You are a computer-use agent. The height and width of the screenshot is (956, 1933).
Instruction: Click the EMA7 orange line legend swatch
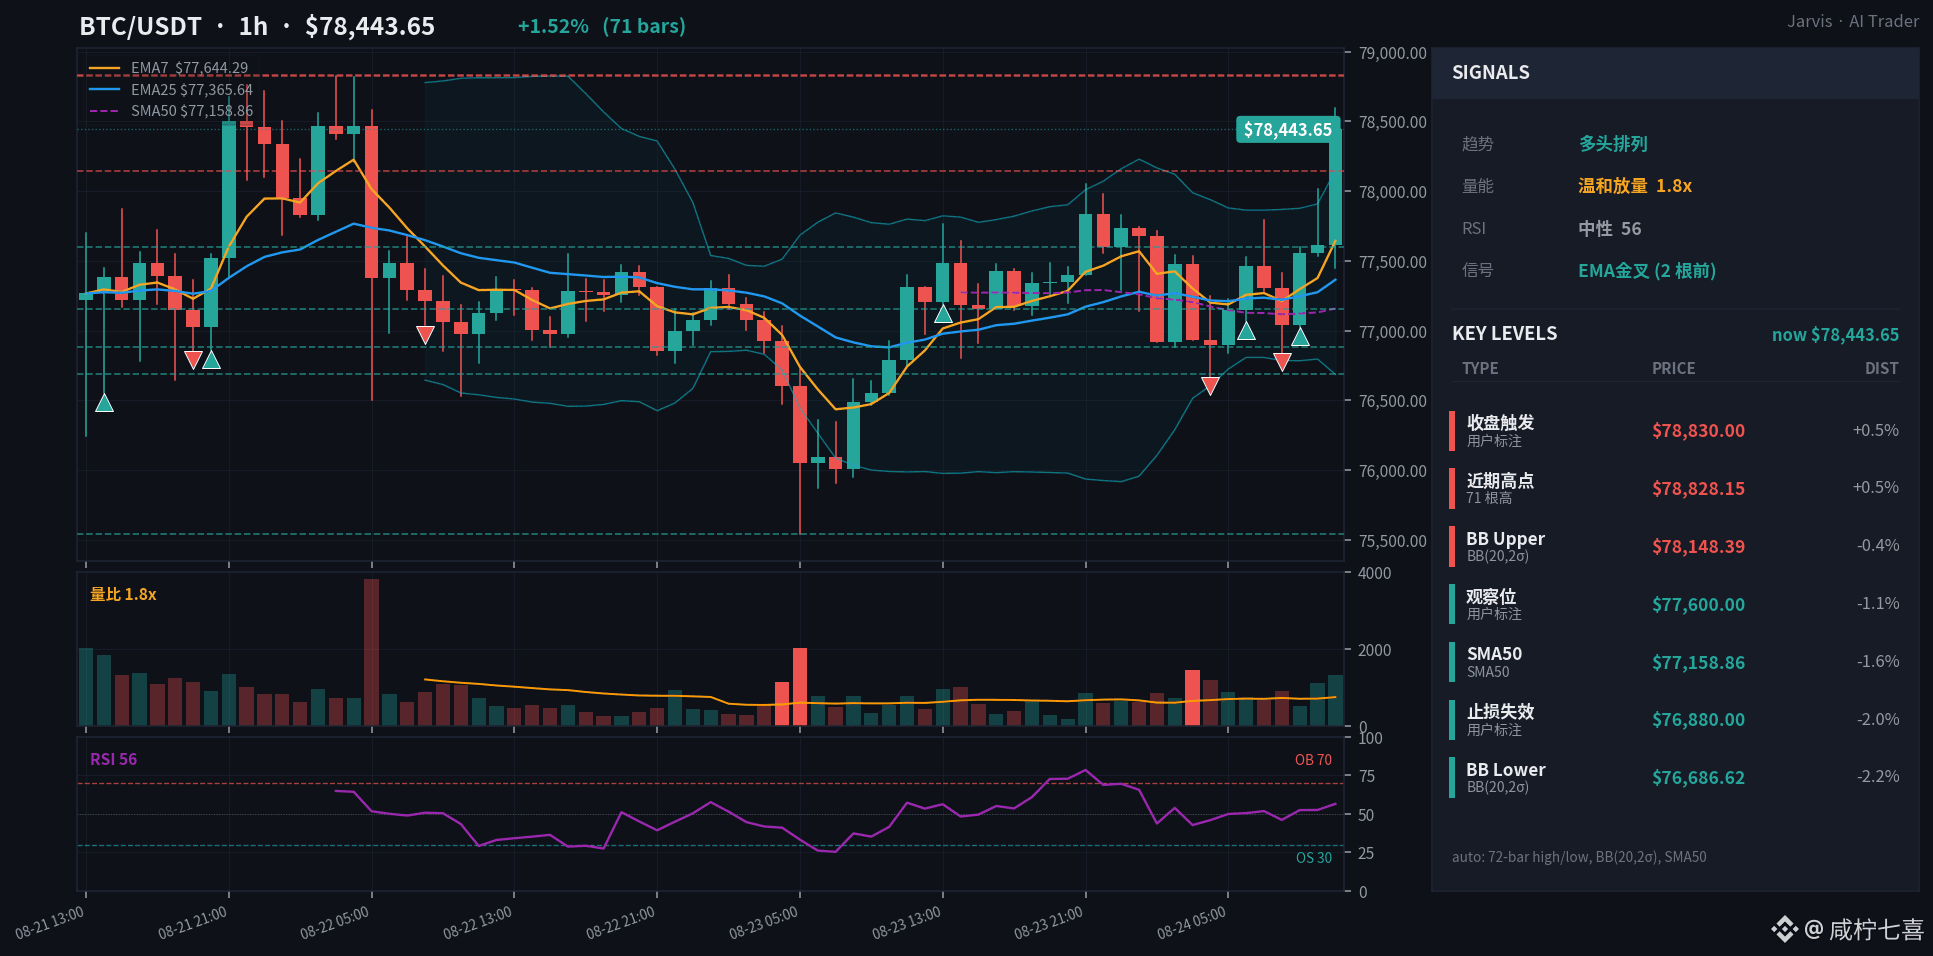point(104,68)
